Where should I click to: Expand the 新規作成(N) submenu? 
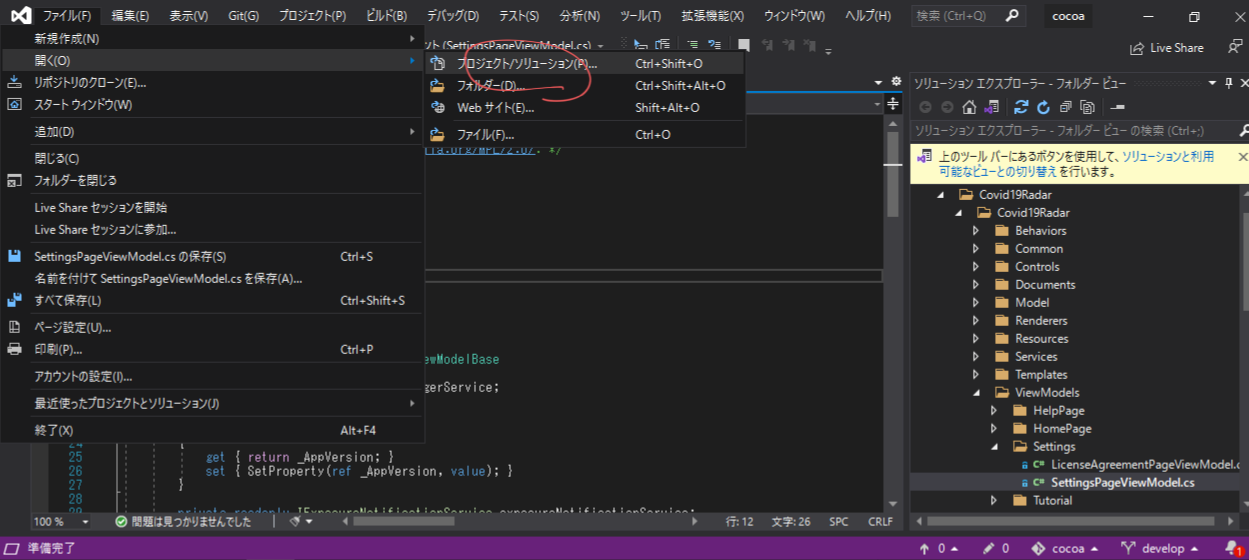[x=212, y=38]
